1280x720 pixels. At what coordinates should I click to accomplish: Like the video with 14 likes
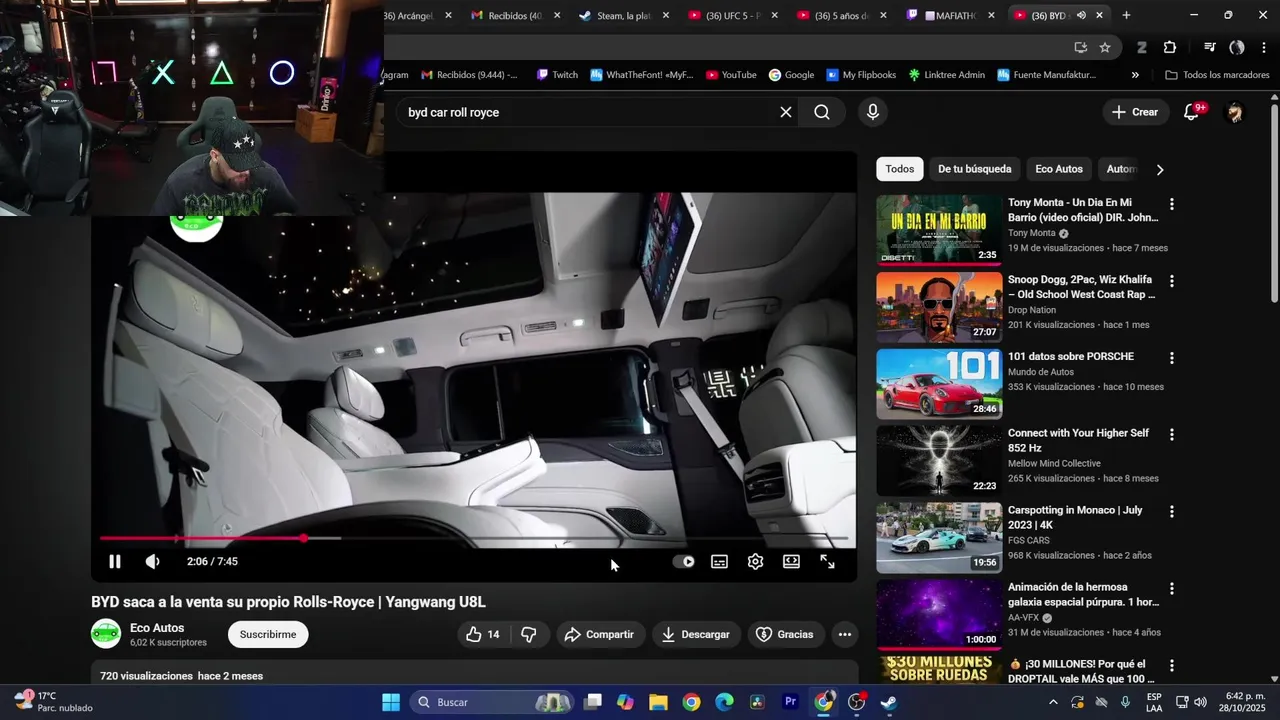[484, 634]
